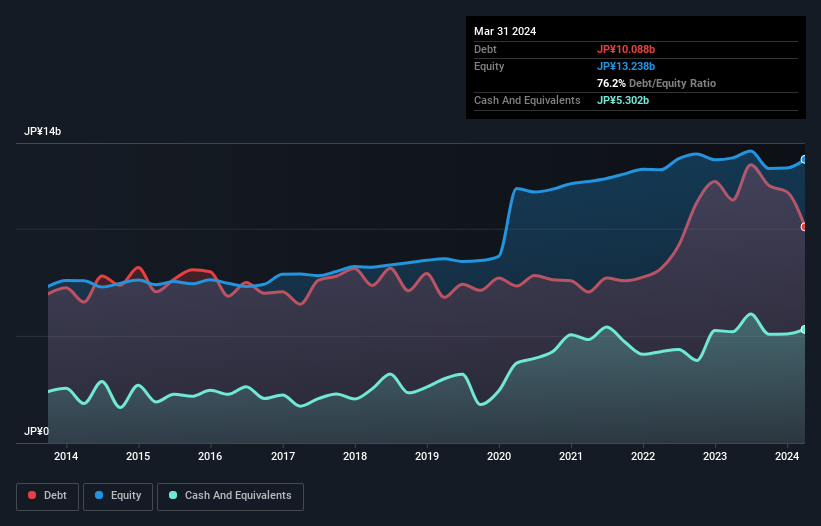Screen dimensions: 821x526
Task: Toggle the Equity series legend button
Action: point(118,496)
